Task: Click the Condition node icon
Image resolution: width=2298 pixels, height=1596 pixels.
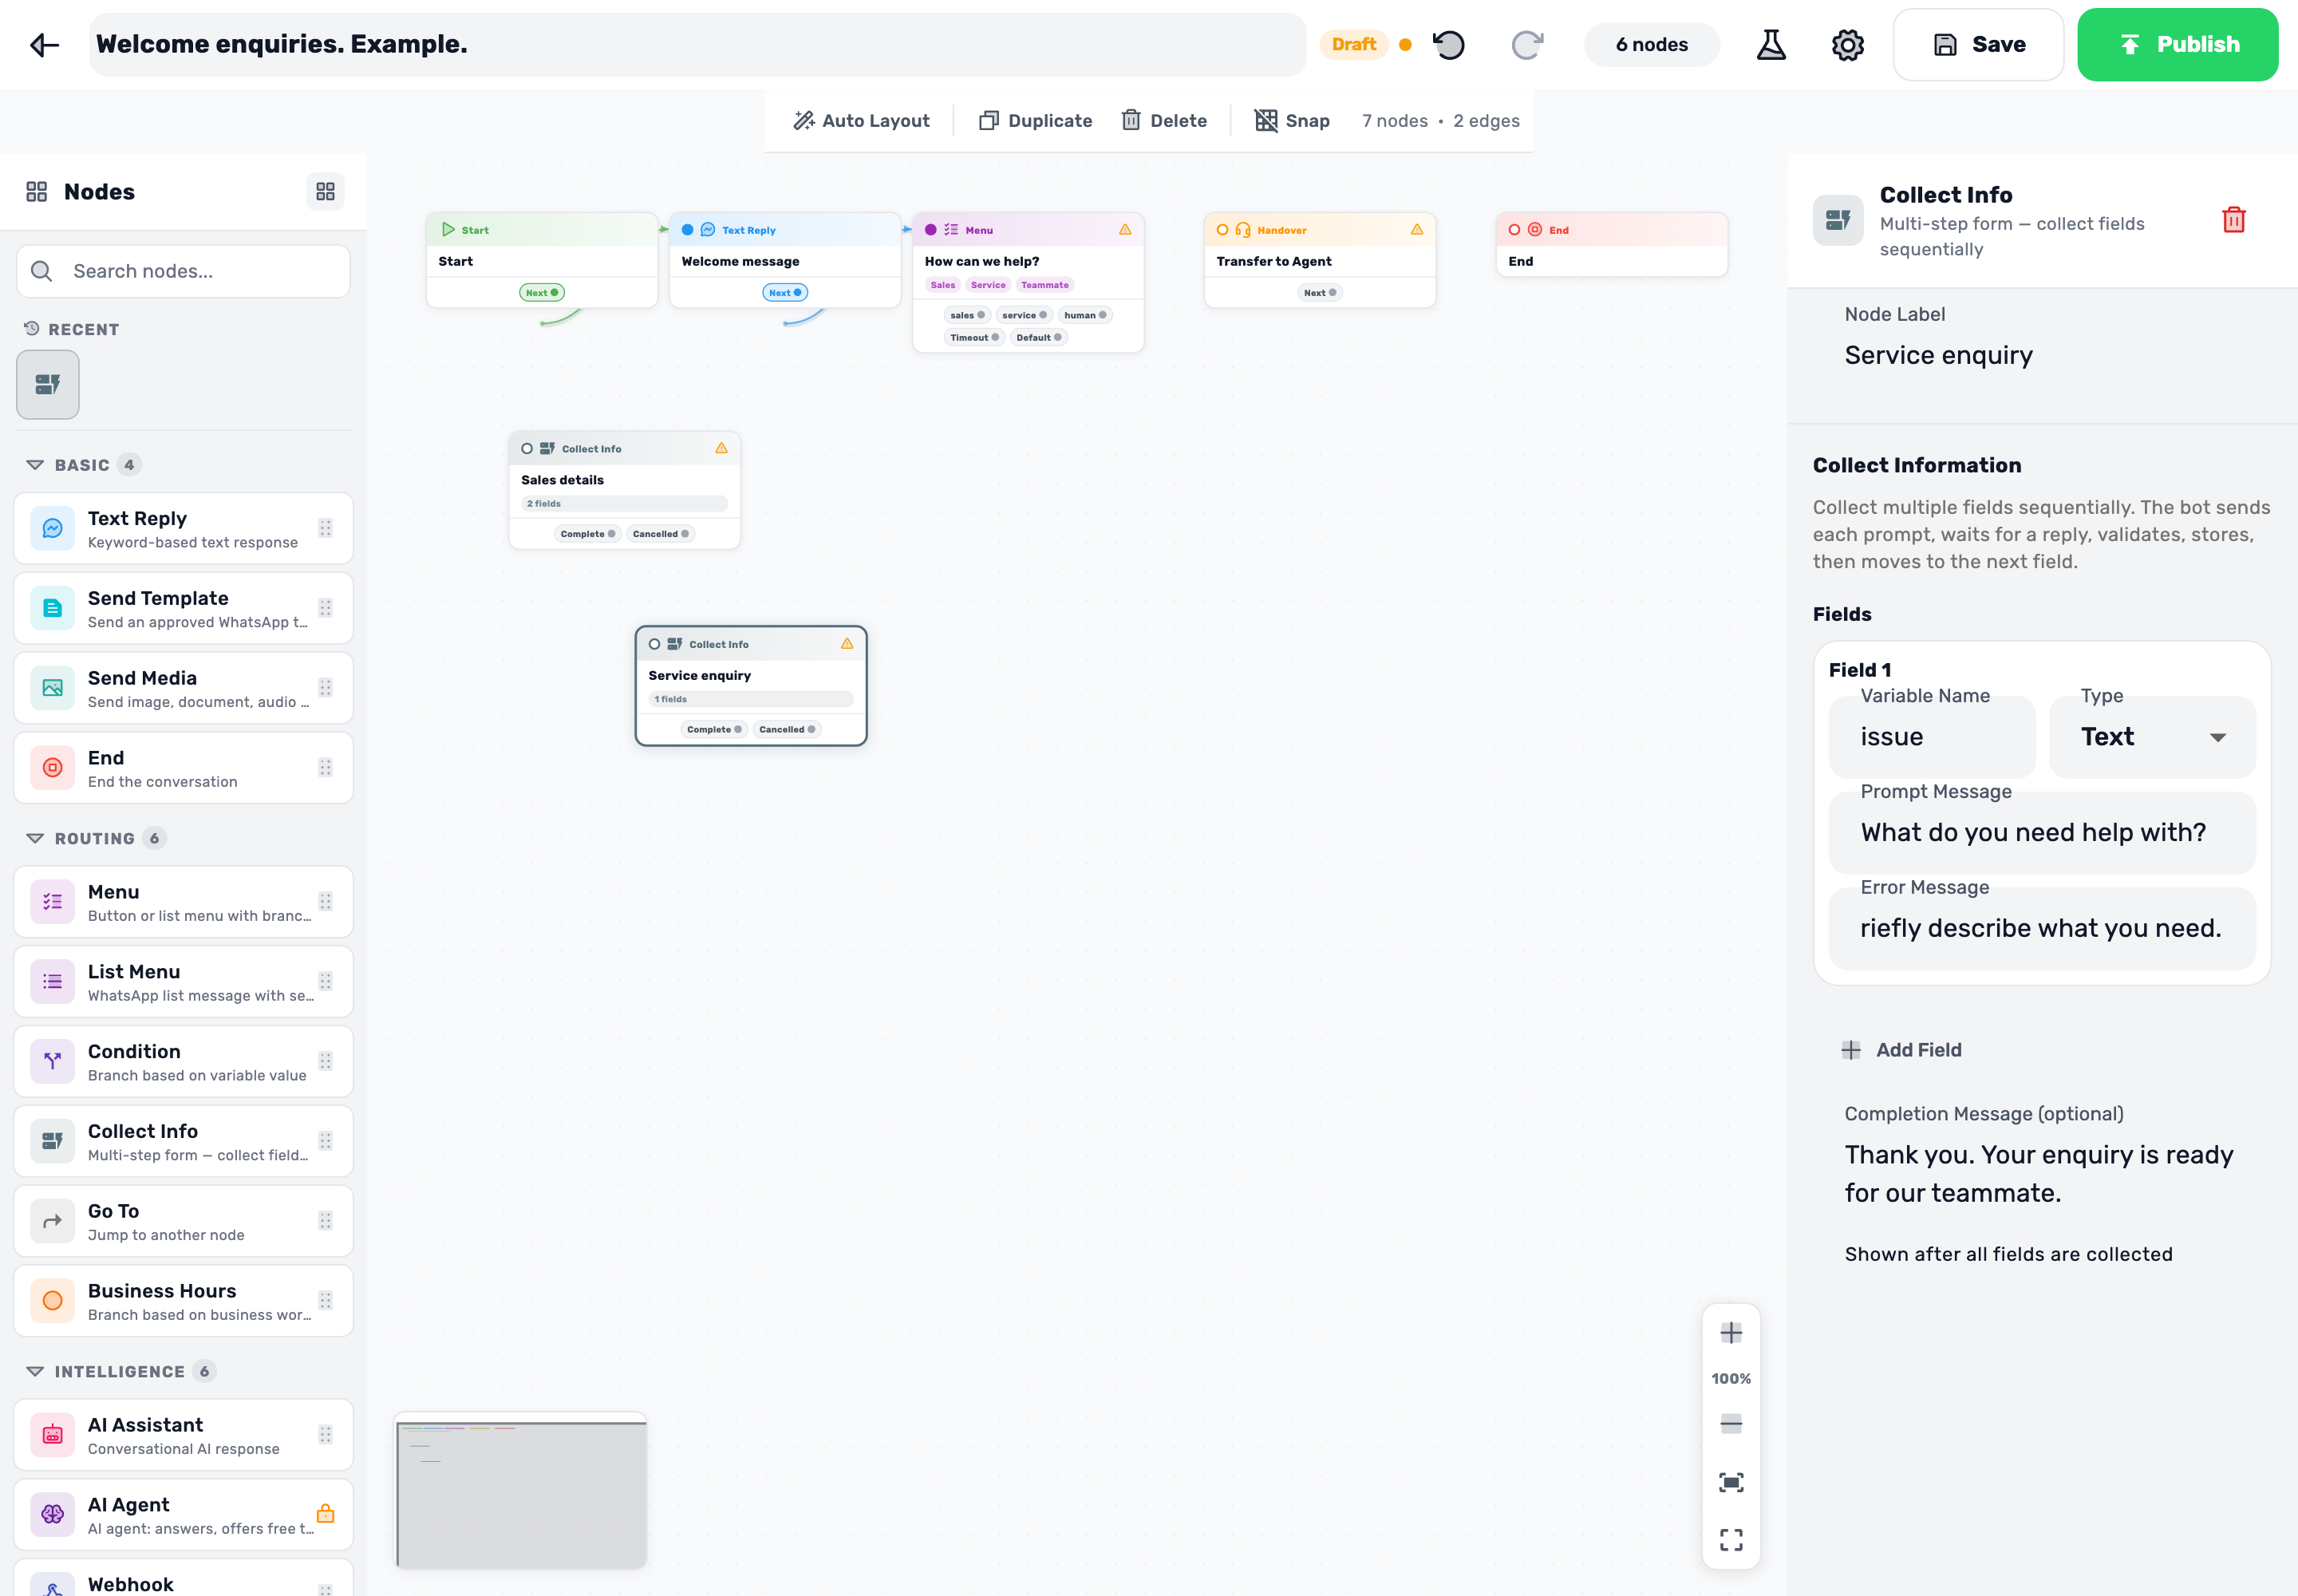Action: pos(53,1060)
